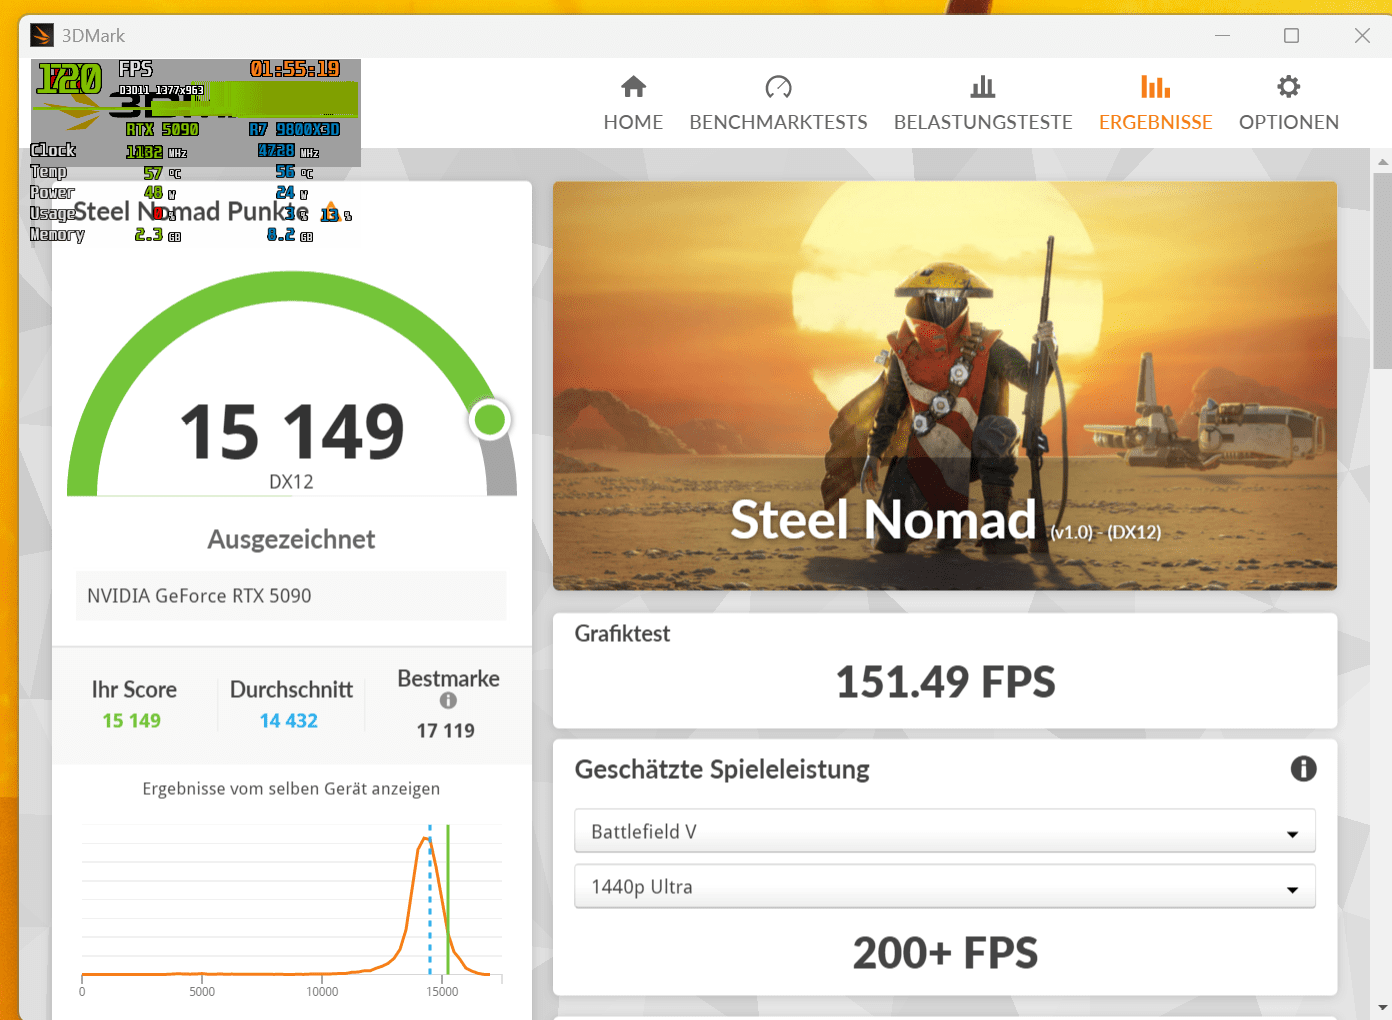Click the Durchschnitt score 14 432
Screen dimensions: 1392x1020
click(289, 721)
